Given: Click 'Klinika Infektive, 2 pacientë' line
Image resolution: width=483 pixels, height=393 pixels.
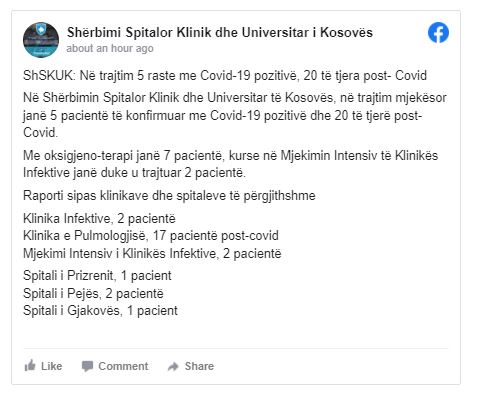Looking at the screenshot, I should (x=99, y=219).
